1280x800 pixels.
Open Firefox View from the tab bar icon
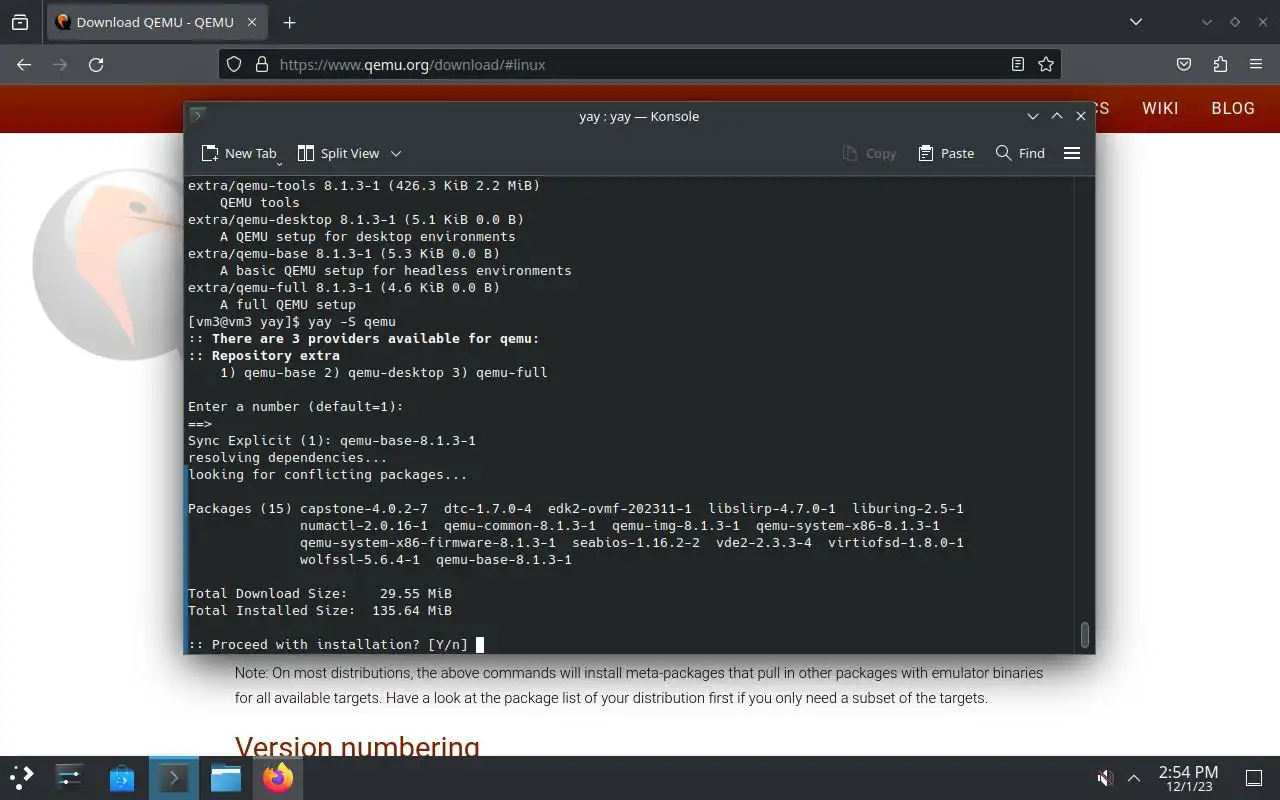tap(20, 22)
